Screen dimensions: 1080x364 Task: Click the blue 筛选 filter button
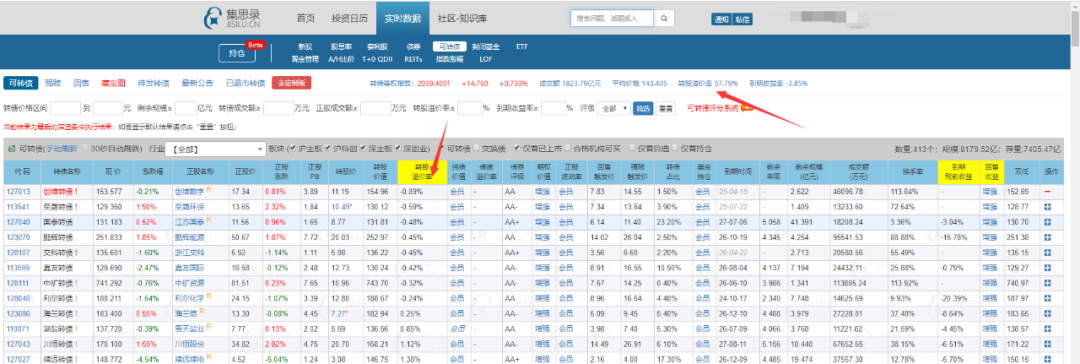[642, 108]
